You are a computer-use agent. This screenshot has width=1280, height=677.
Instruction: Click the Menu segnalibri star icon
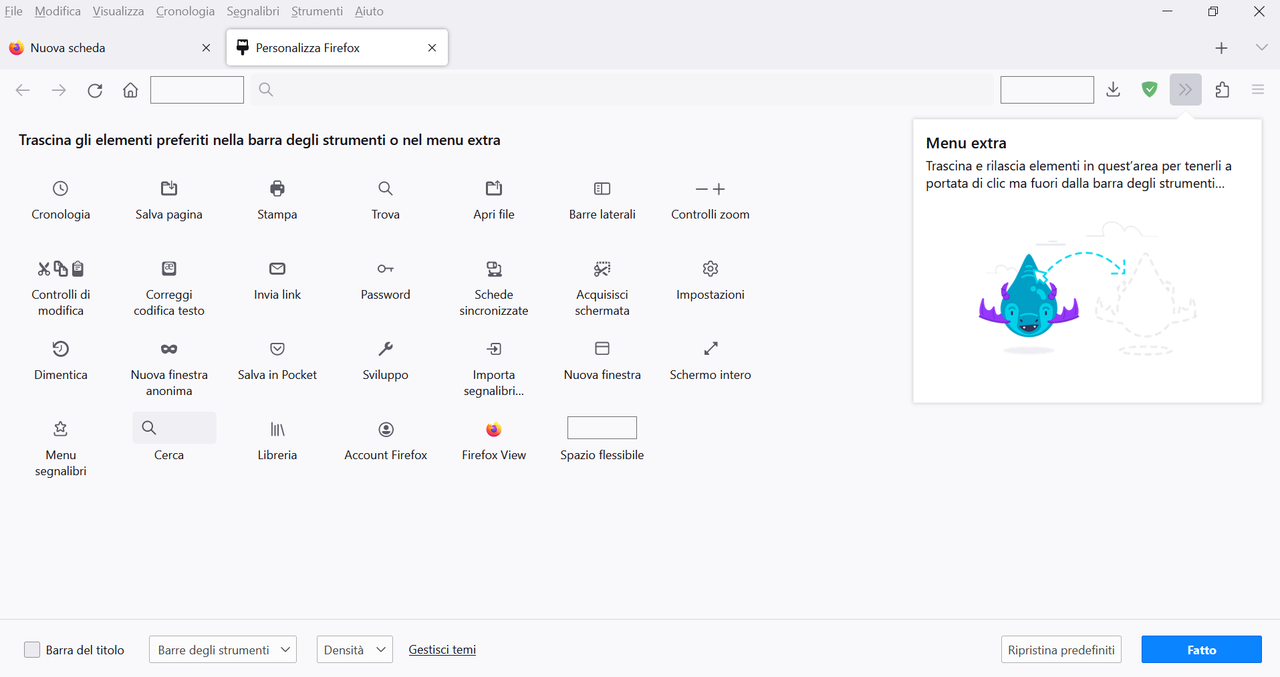click(61, 428)
